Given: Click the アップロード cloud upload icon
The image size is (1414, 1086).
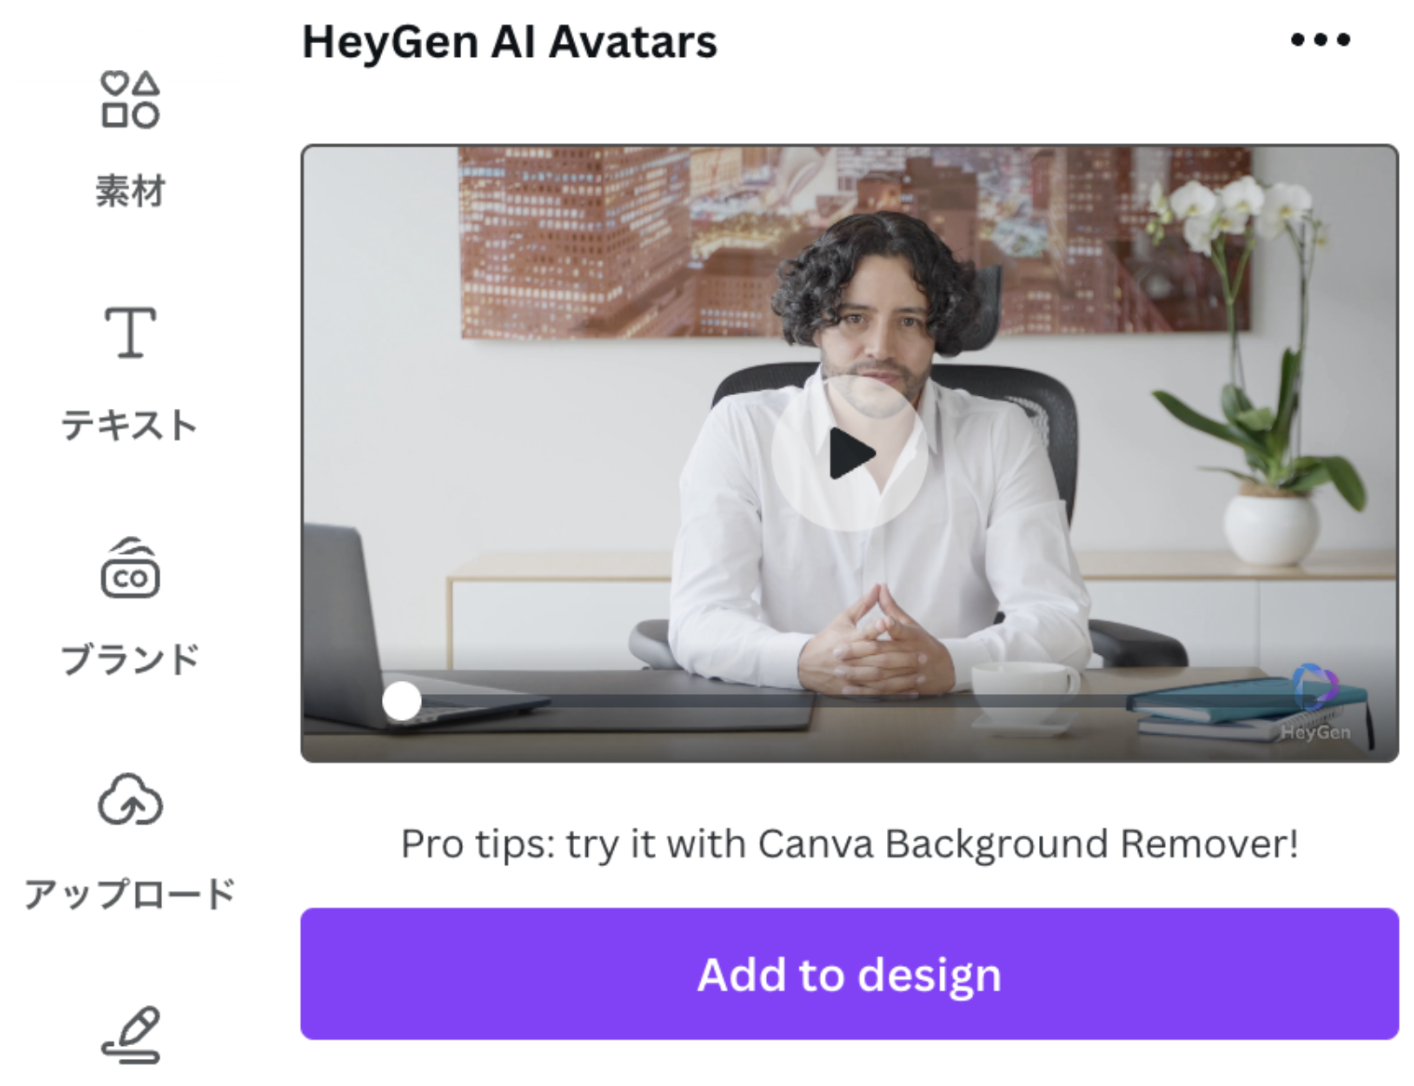Looking at the screenshot, I should [x=130, y=799].
